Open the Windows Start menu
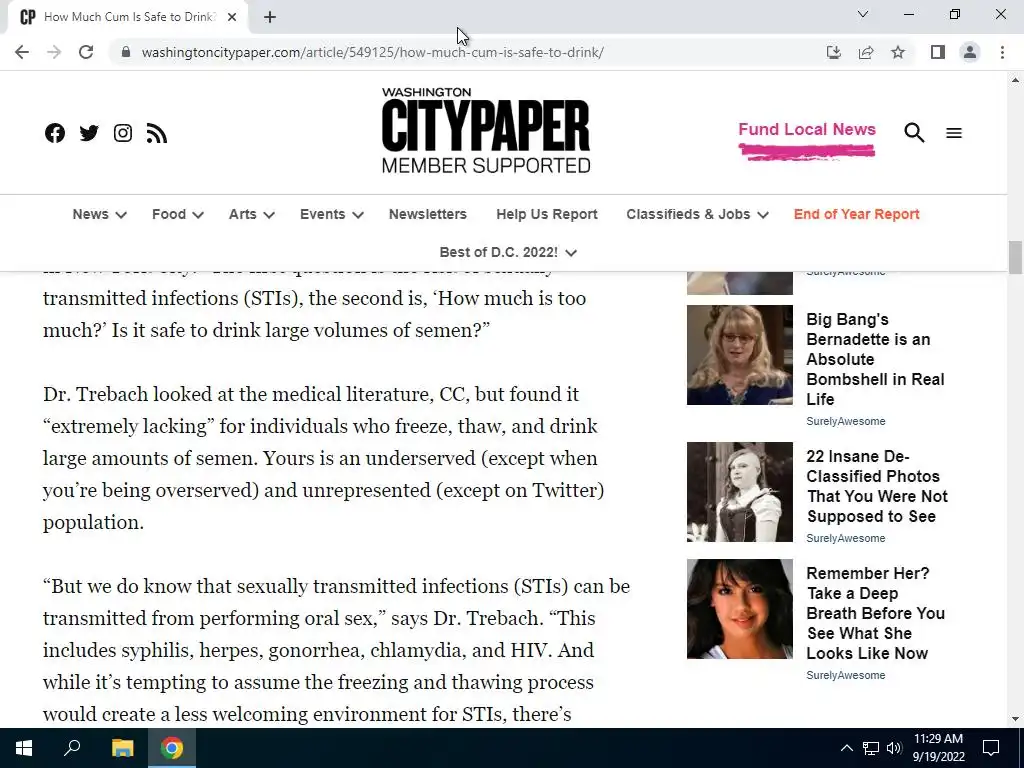The image size is (1024, 768). 24,748
